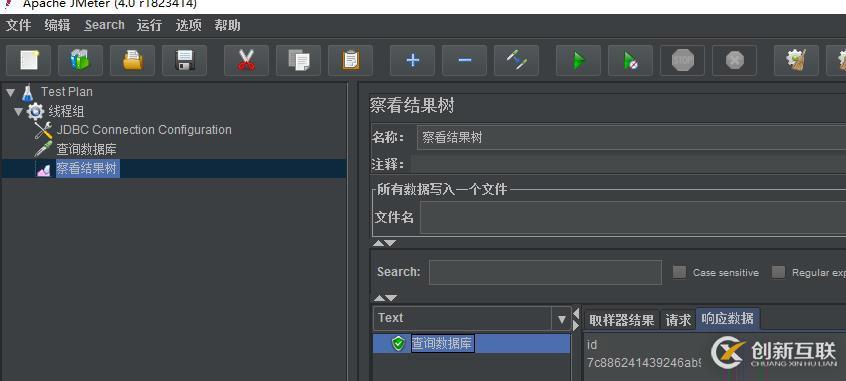This screenshot has height=381, width=846.
Task: Open the 选项 menu
Action: point(188,25)
